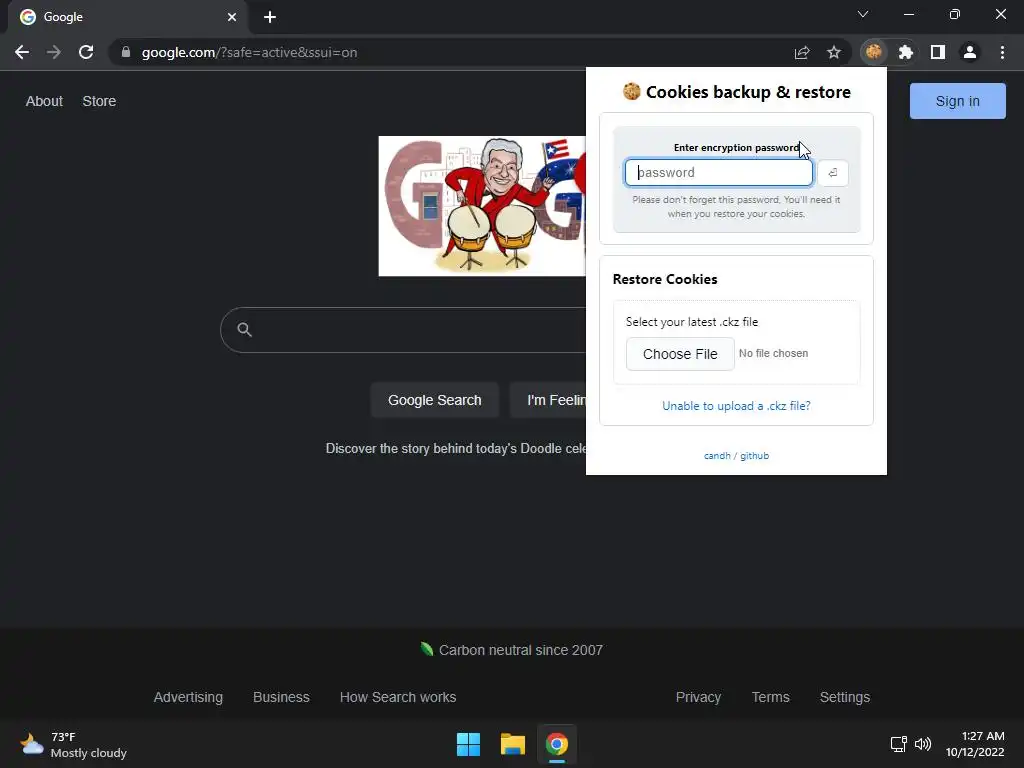Click the Google Search button
Screen dimensions: 1024x768
tap(434, 400)
